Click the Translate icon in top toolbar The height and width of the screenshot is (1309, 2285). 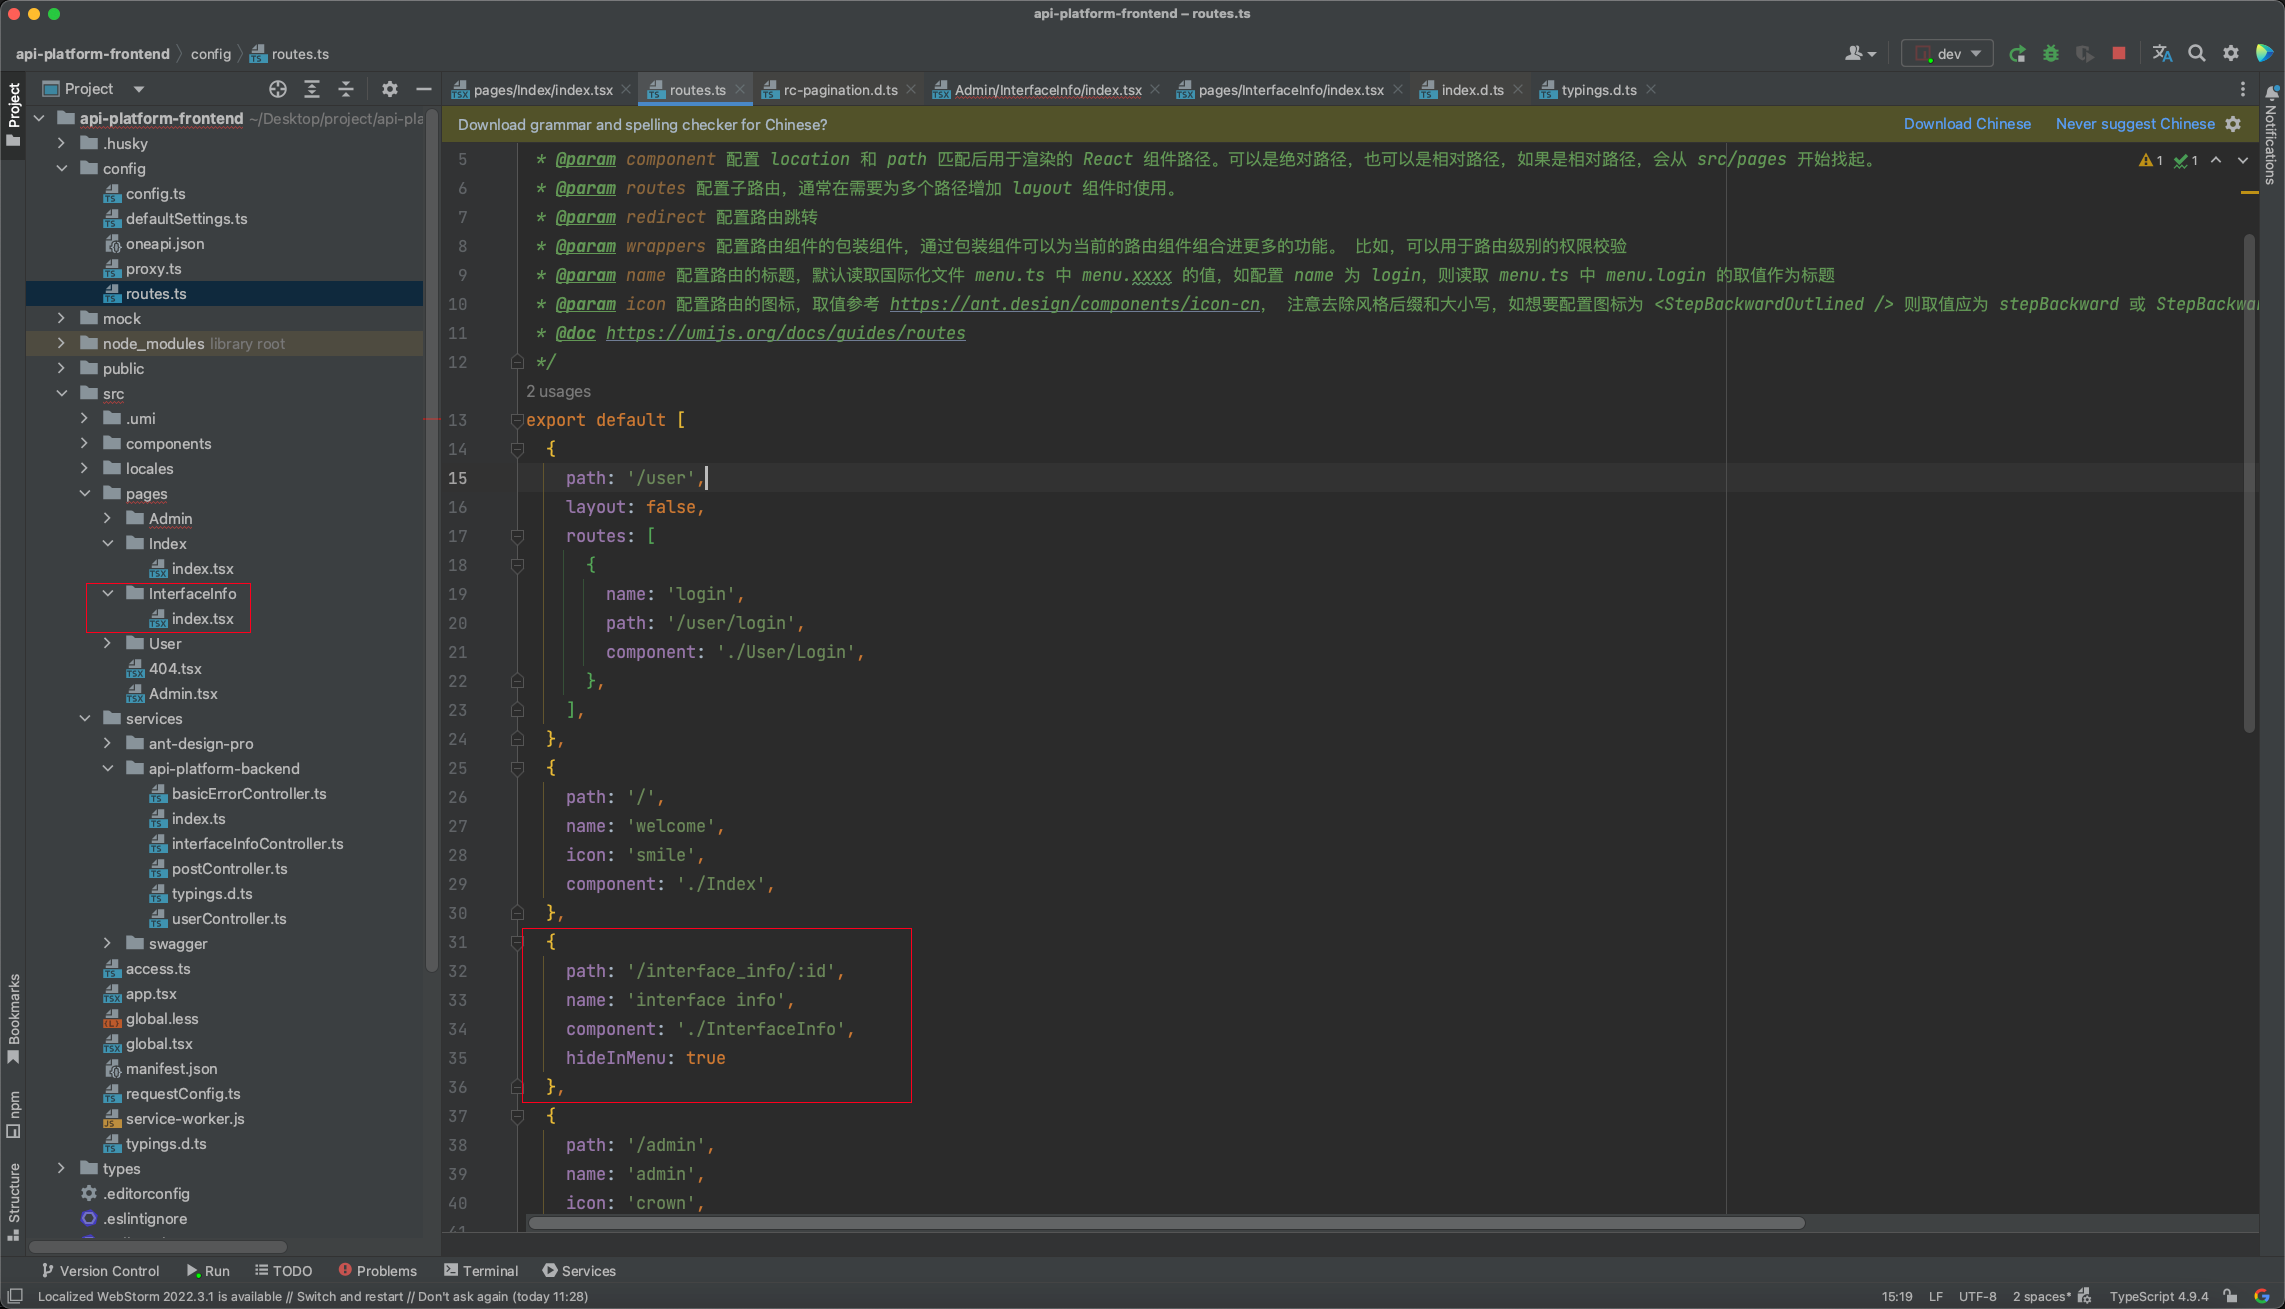tap(2162, 54)
